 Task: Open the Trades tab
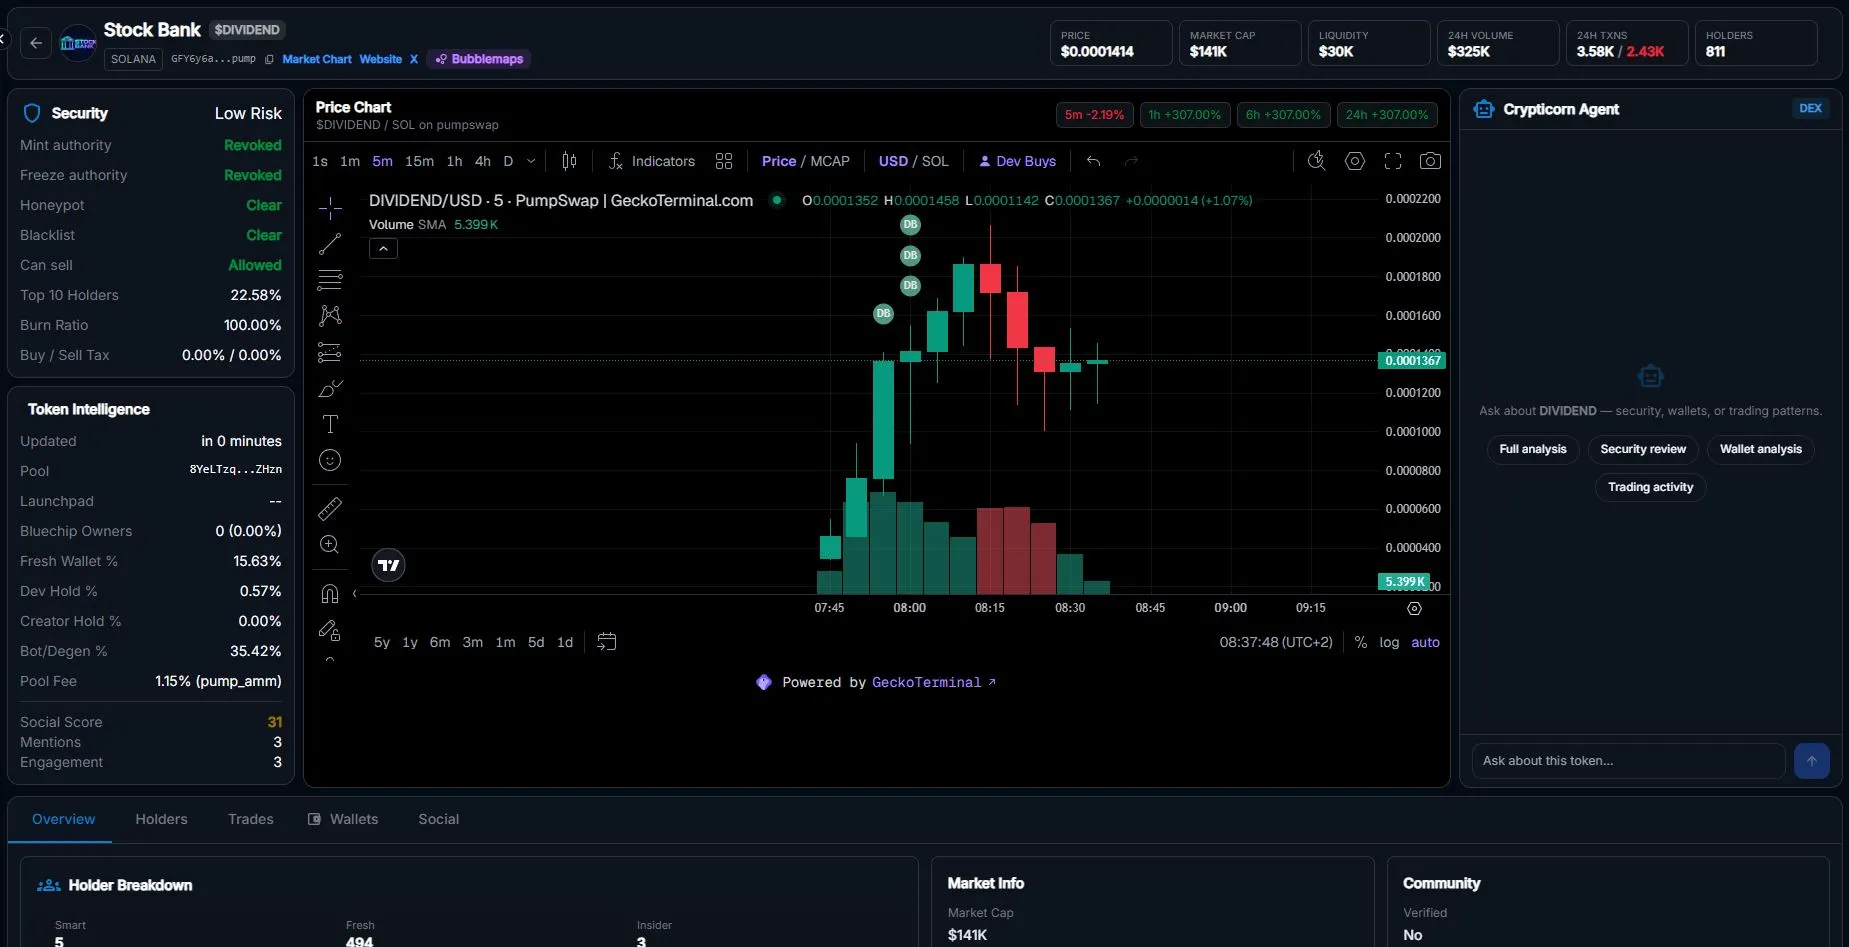click(x=250, y=819)
